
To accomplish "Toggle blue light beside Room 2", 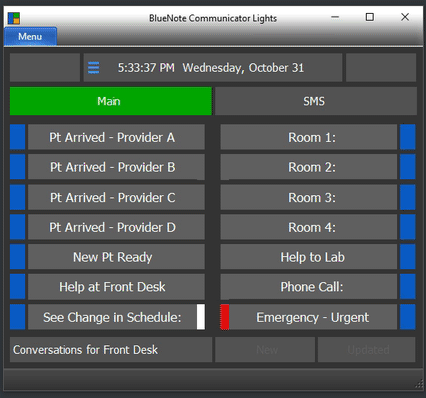I will point(408,167).
